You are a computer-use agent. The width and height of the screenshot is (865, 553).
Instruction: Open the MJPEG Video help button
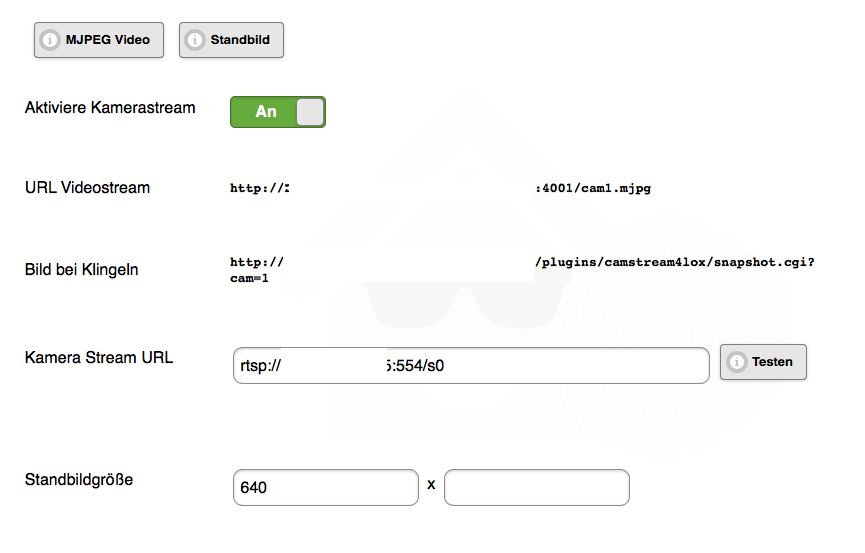coord(98,40)
